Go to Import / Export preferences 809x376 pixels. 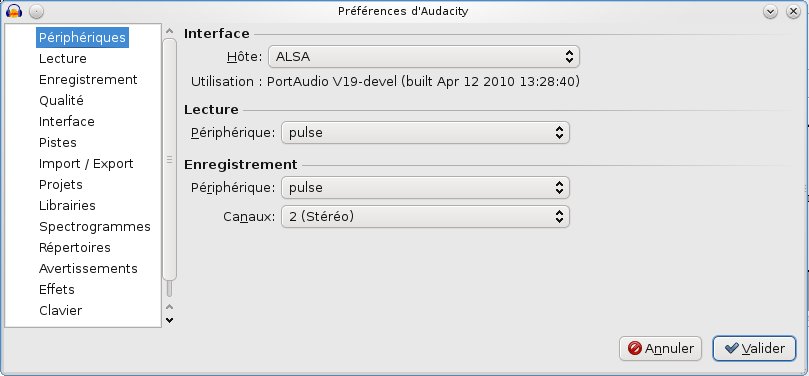[86, 164]
